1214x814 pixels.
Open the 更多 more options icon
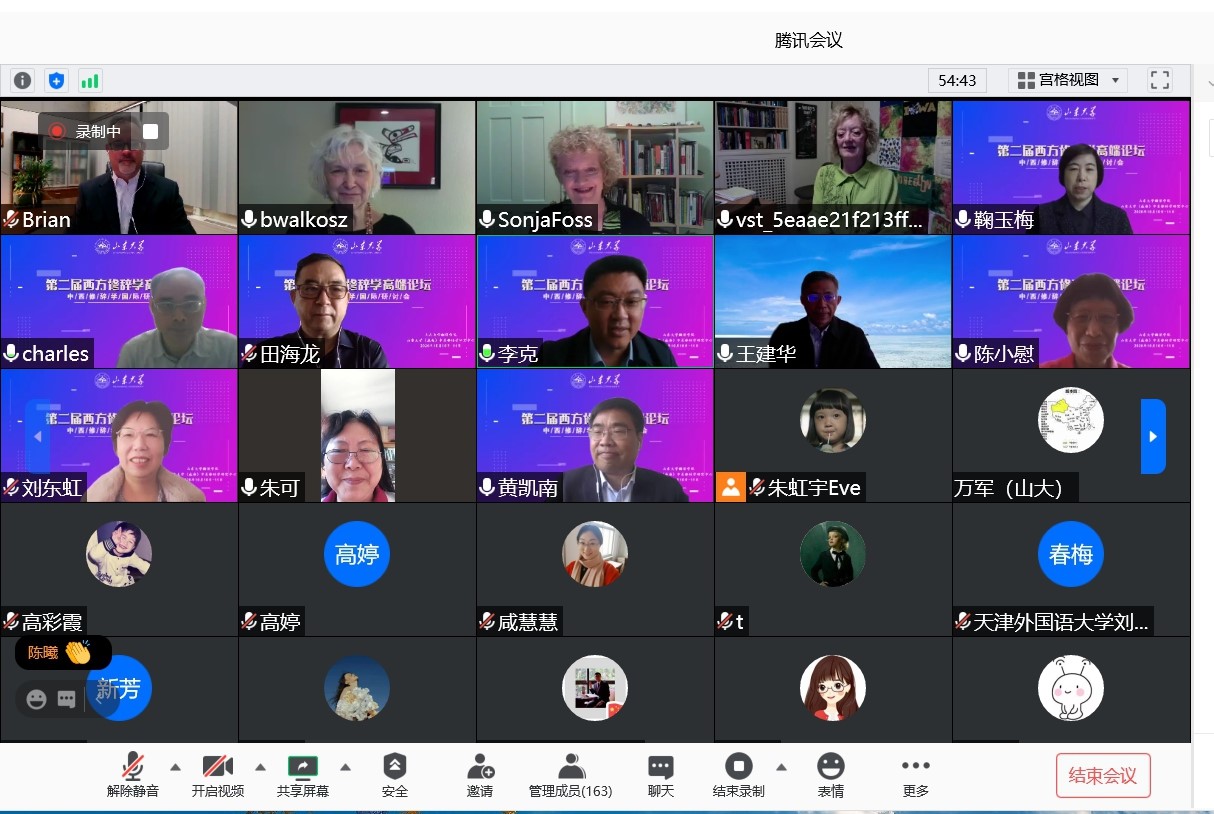pyautogui.click(x=915, y=775)
